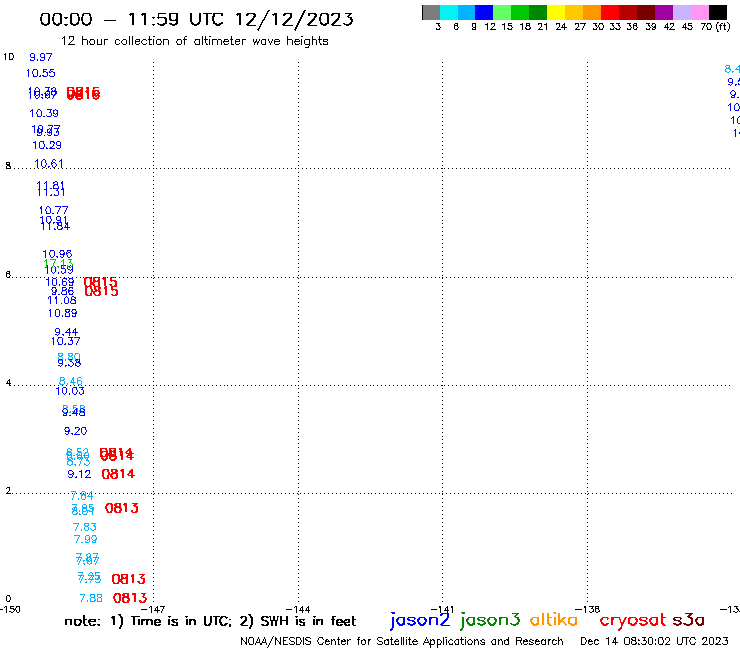Click the timestamp "Dec 14 08:30:02 UTC 2023"
This screenshot has width=740, height=650.
tap(654, 641)
